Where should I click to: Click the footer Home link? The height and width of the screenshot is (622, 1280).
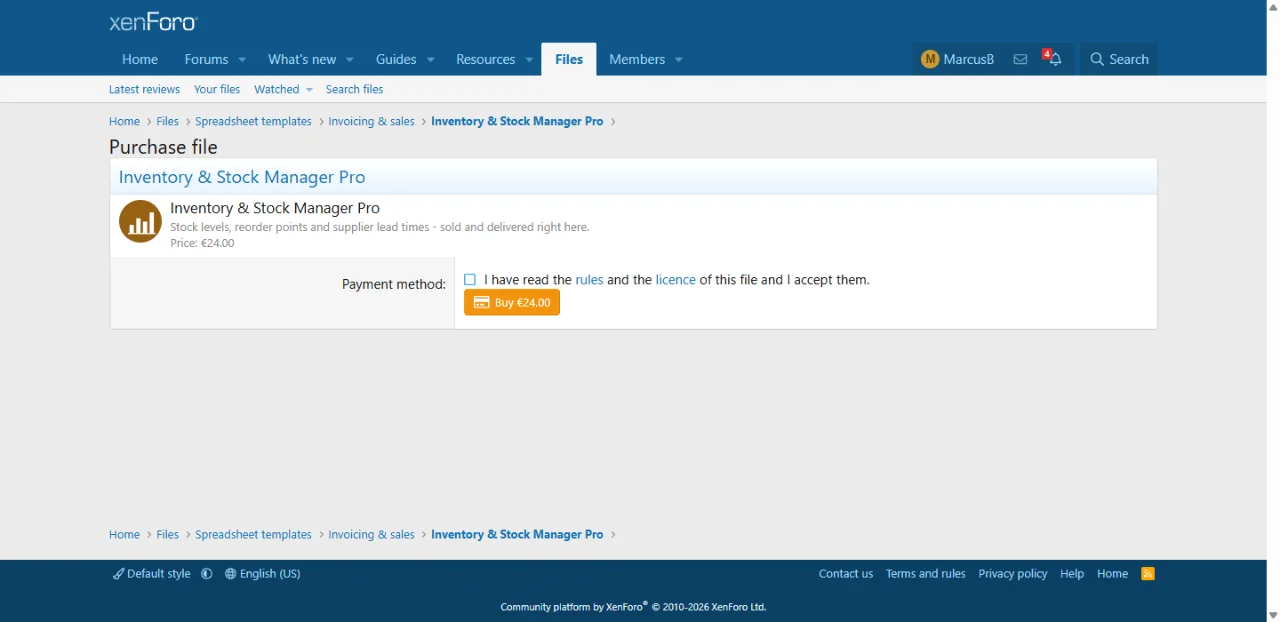(1112, 574)
